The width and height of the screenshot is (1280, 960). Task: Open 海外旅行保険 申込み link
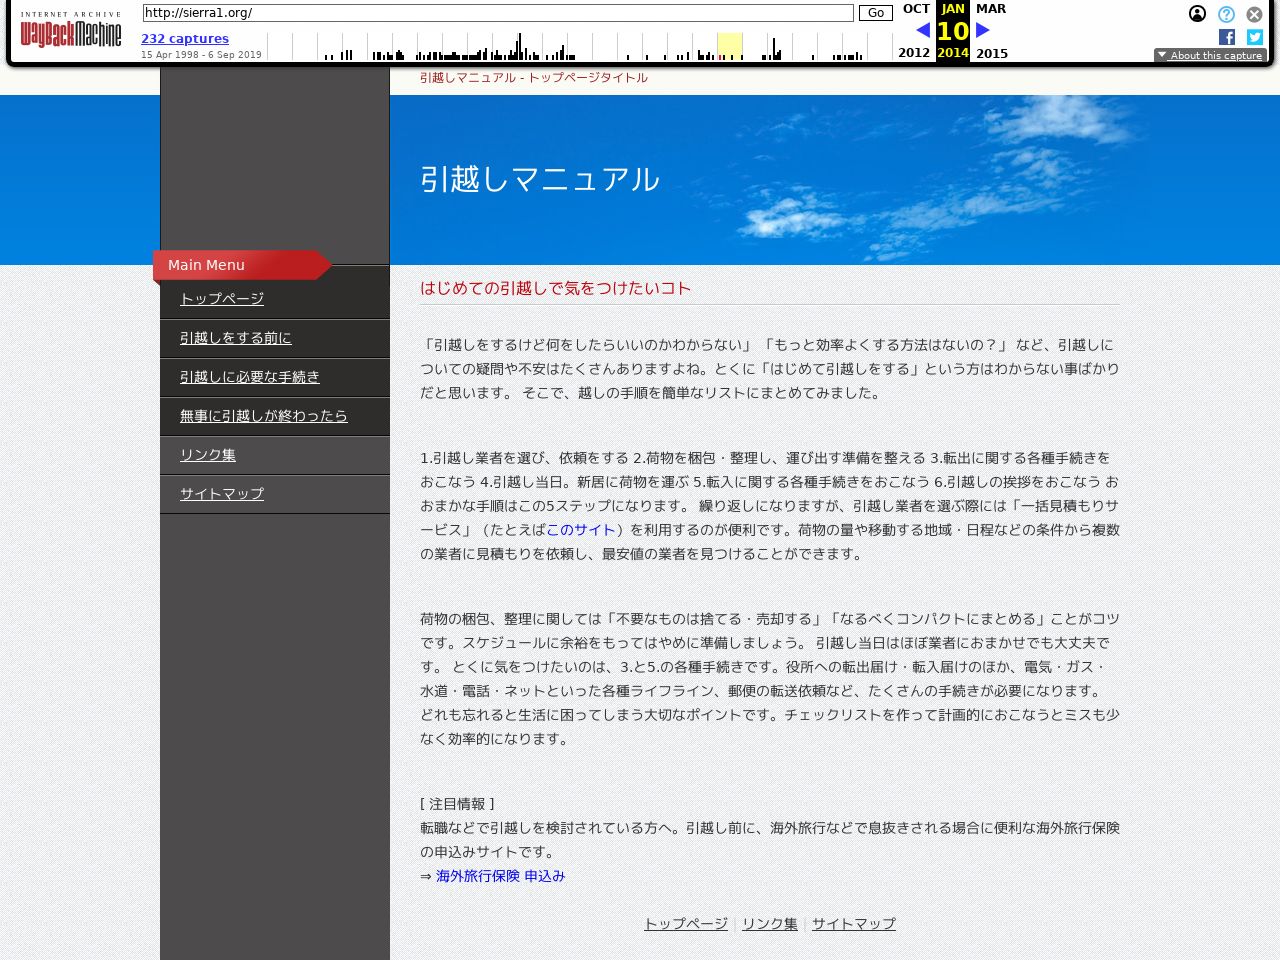tap(500, 876)
